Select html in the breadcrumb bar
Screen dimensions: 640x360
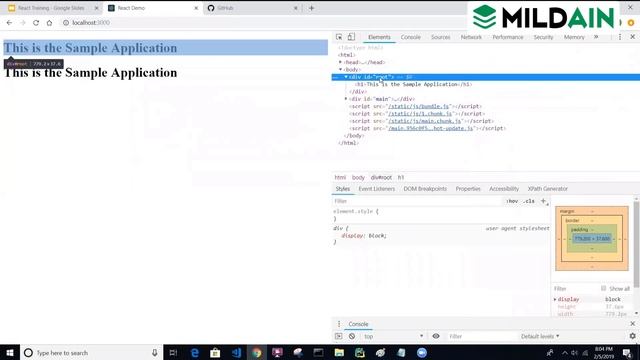340,178
